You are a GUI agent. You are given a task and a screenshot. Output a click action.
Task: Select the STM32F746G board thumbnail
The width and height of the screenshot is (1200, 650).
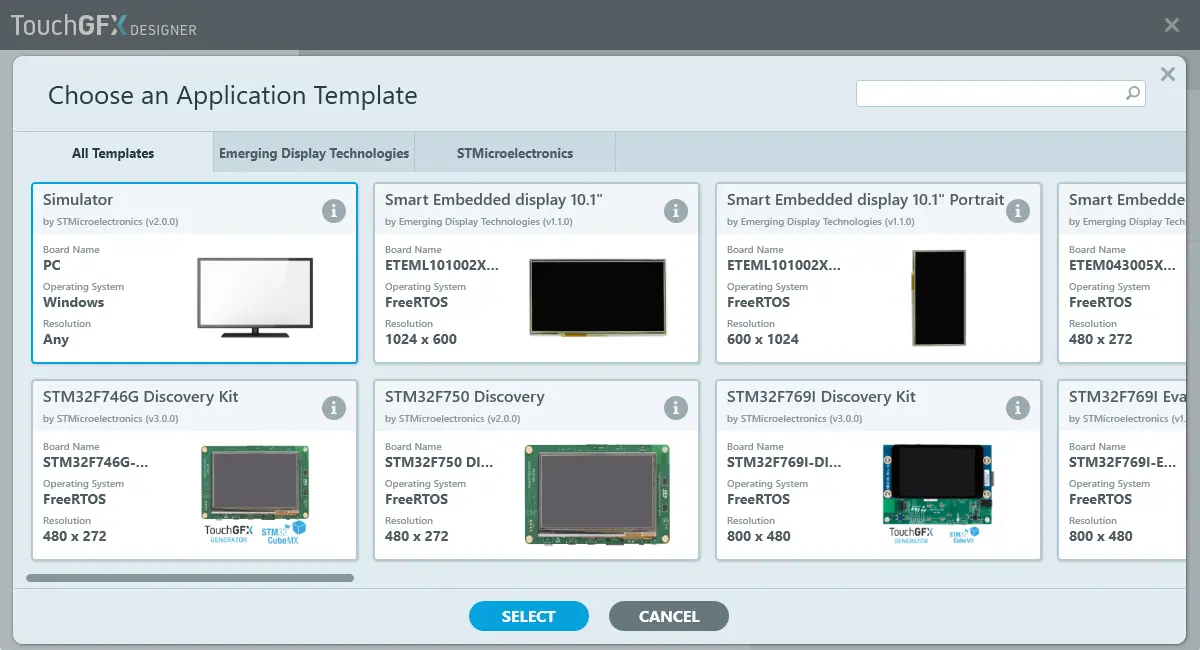[255, 494]
